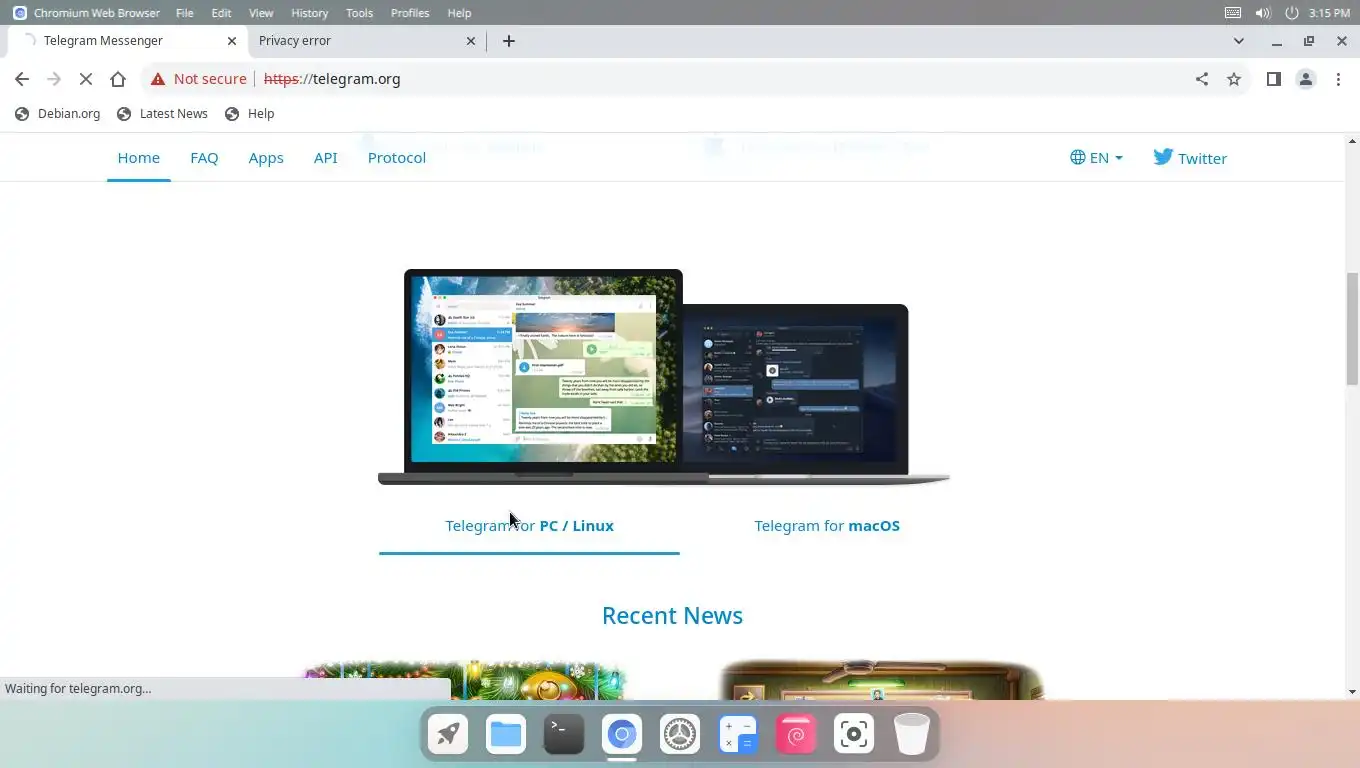Open the Telegram Protocol page
The image size is (1360, 768).
point(397,158)
